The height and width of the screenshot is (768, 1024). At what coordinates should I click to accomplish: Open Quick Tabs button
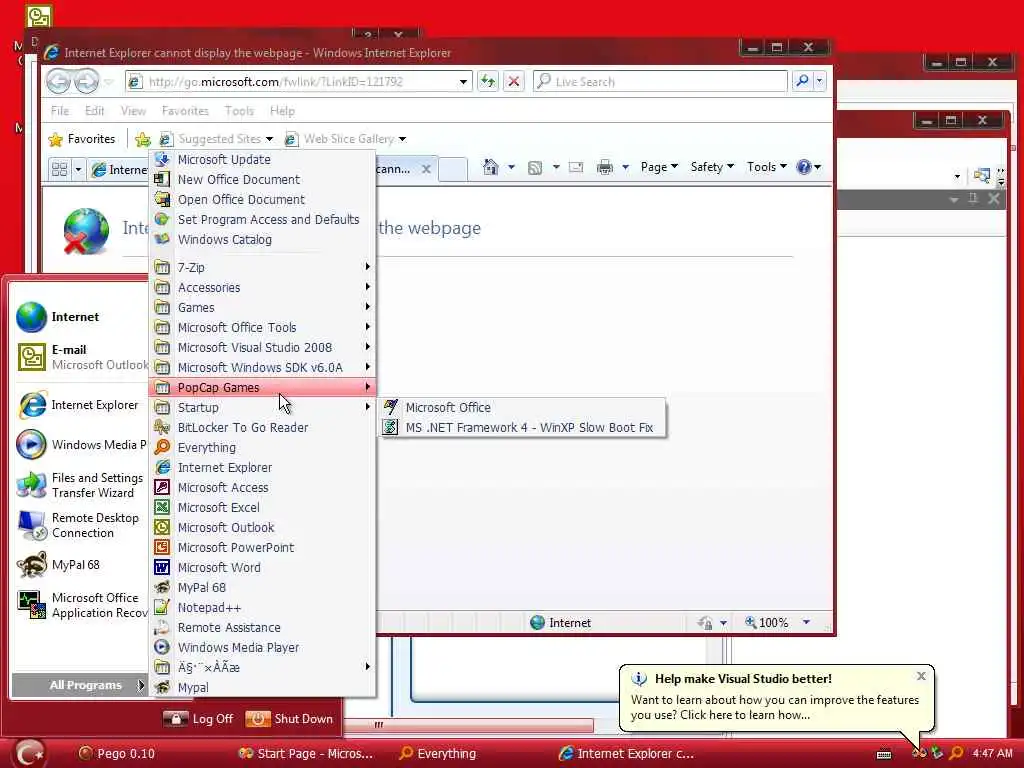(59, 170)
